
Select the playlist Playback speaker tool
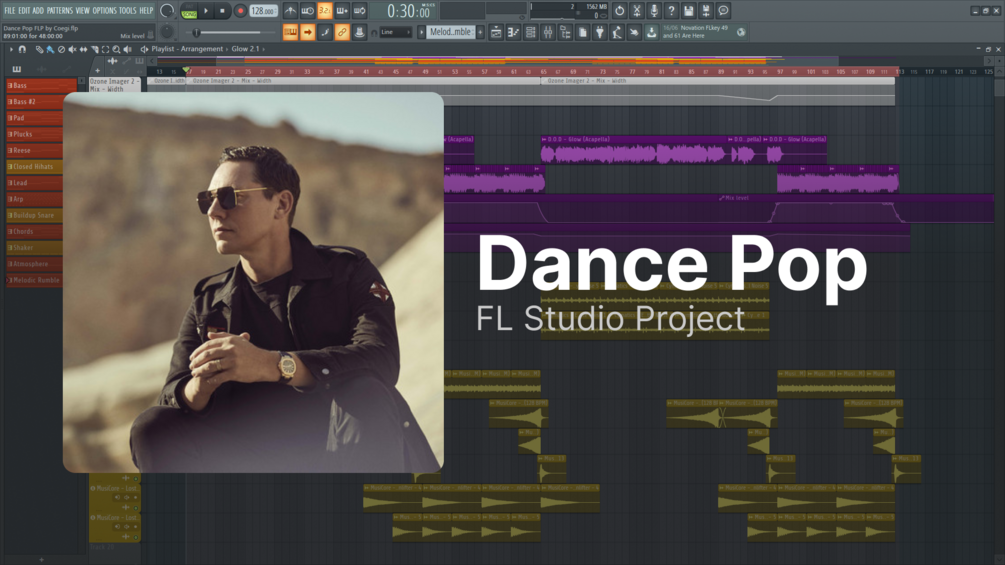pos(128,49)
